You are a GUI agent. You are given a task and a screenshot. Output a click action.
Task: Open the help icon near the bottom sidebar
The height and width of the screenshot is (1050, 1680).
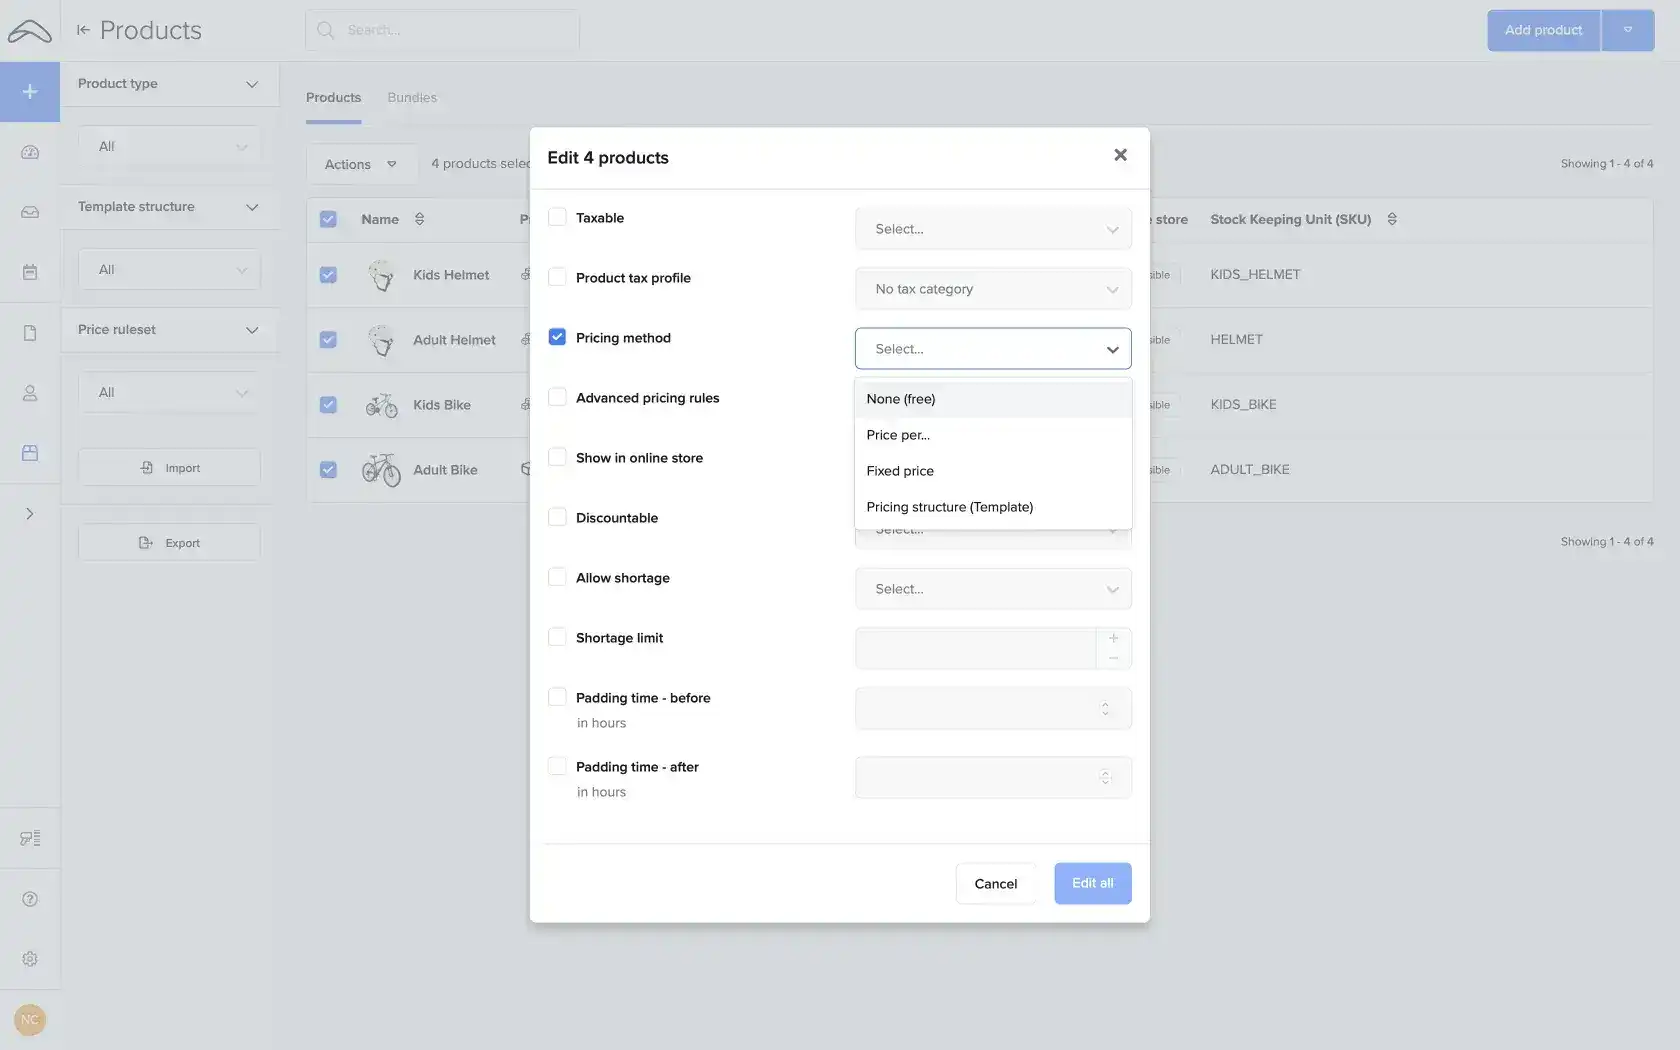(30, 899)
